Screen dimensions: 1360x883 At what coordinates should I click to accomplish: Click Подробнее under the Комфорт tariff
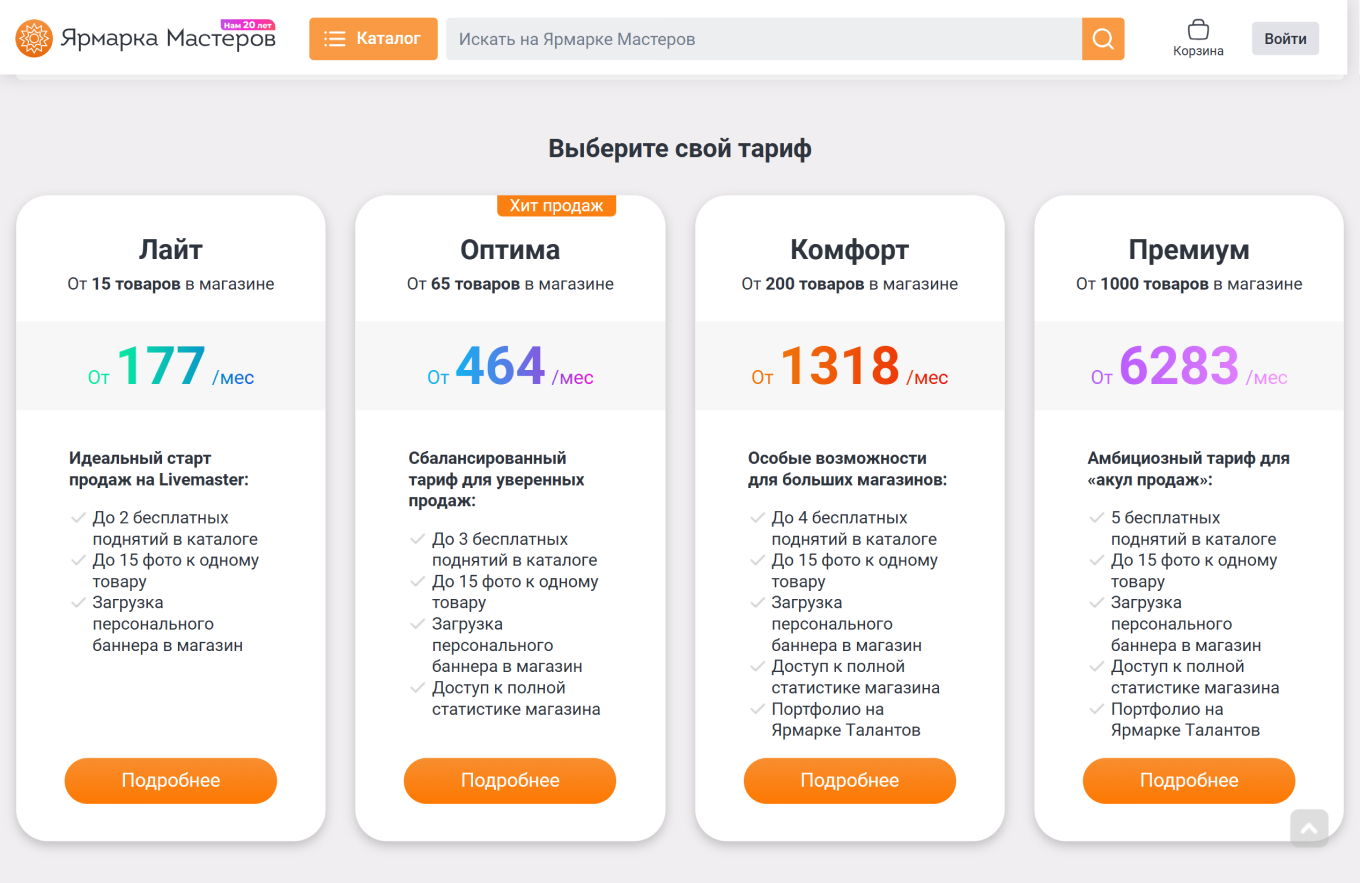click(850, 781)
